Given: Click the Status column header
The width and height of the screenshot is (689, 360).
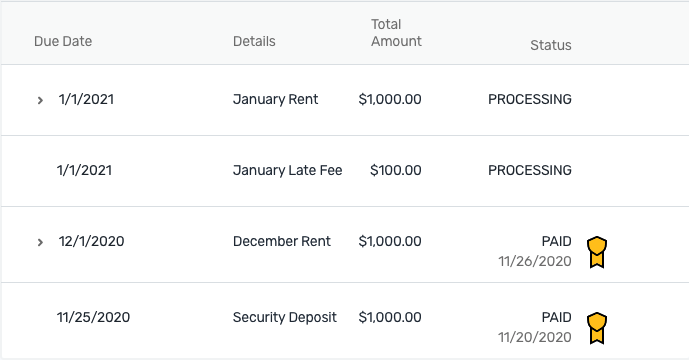Looking at the screenshot, I should coord(551,45).
